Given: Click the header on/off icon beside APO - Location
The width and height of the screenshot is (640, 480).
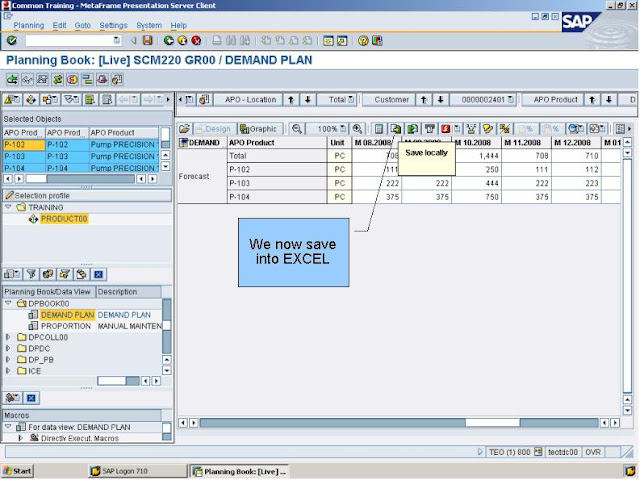Looking at the screenshot, I should [x=204, y=100].
